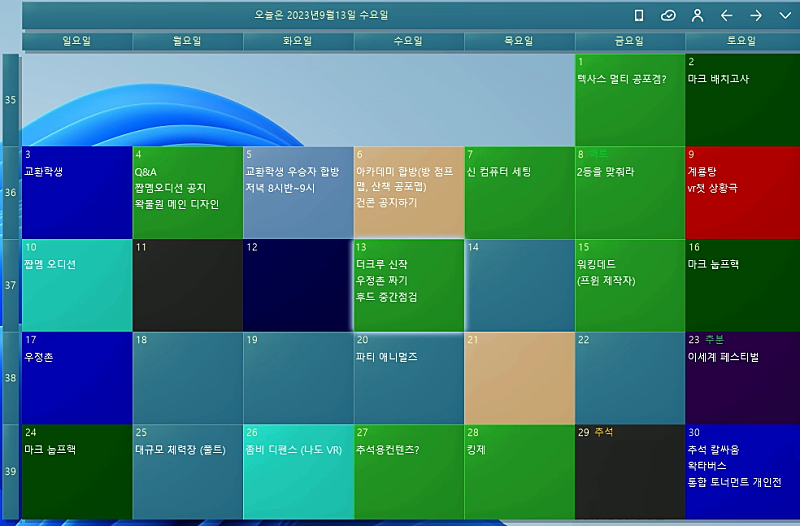Select the day 22 cell
The image size is (800, 526).
(630, 378)
